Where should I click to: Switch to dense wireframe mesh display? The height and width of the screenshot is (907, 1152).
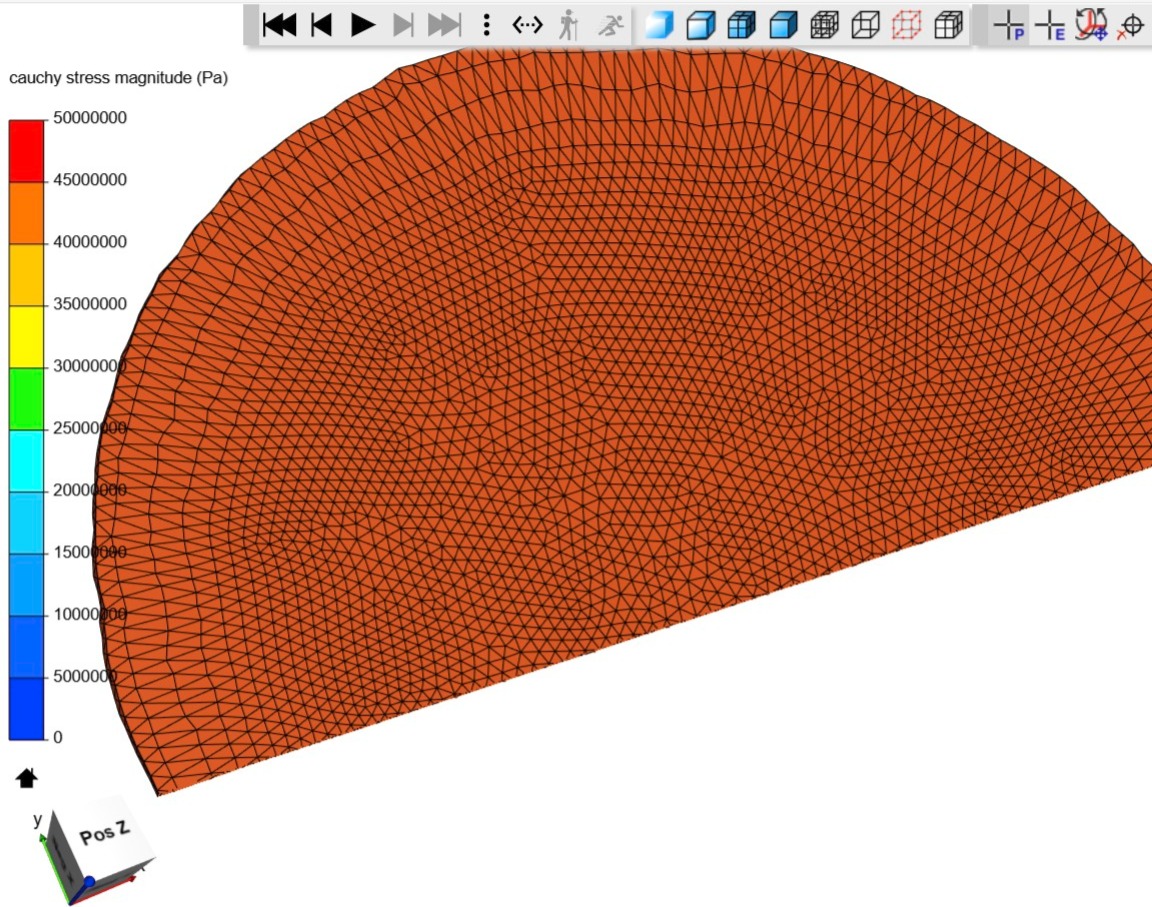click(824, 25)
